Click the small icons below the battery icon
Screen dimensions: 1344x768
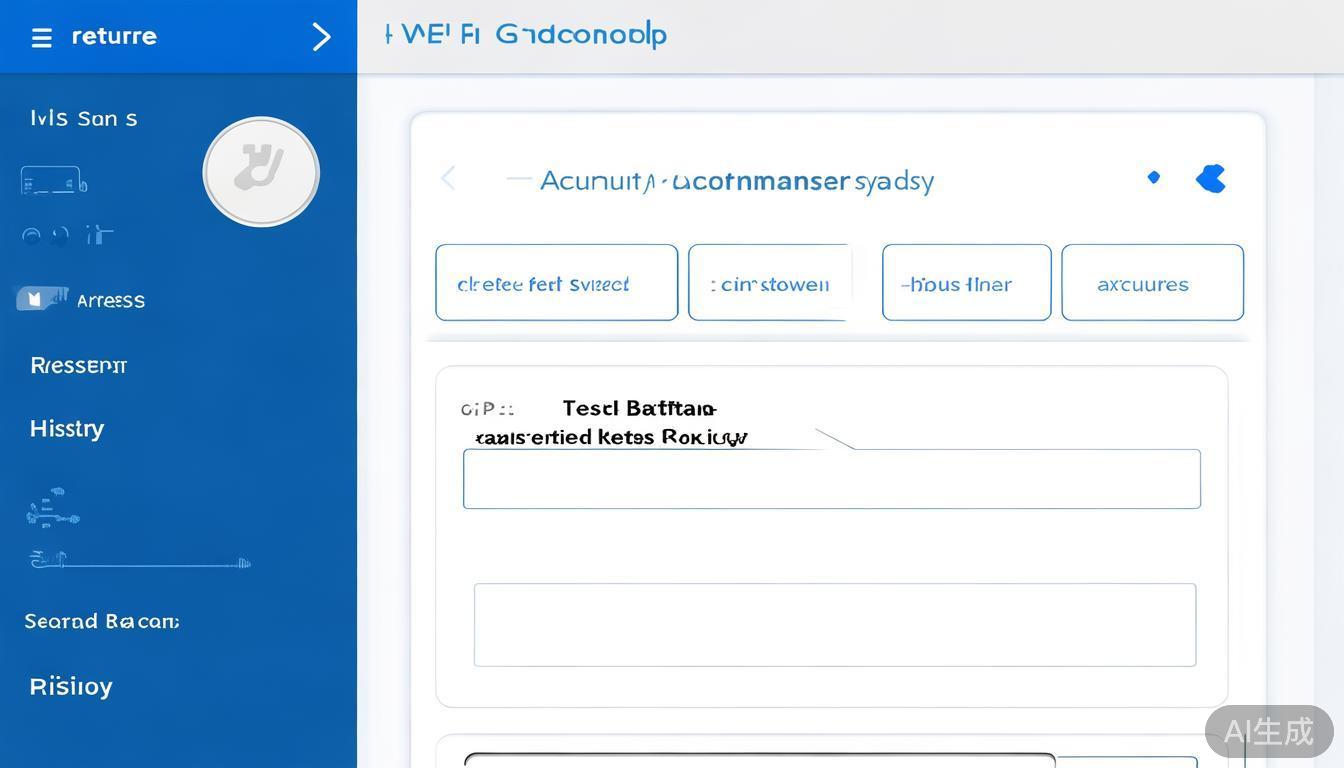[67, 236]
